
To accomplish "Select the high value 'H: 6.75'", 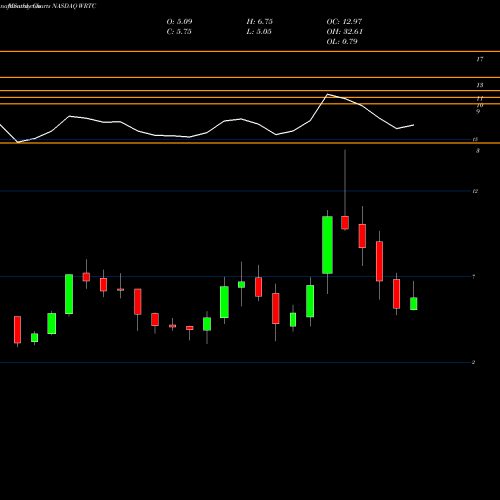I will tap(260, 22).
